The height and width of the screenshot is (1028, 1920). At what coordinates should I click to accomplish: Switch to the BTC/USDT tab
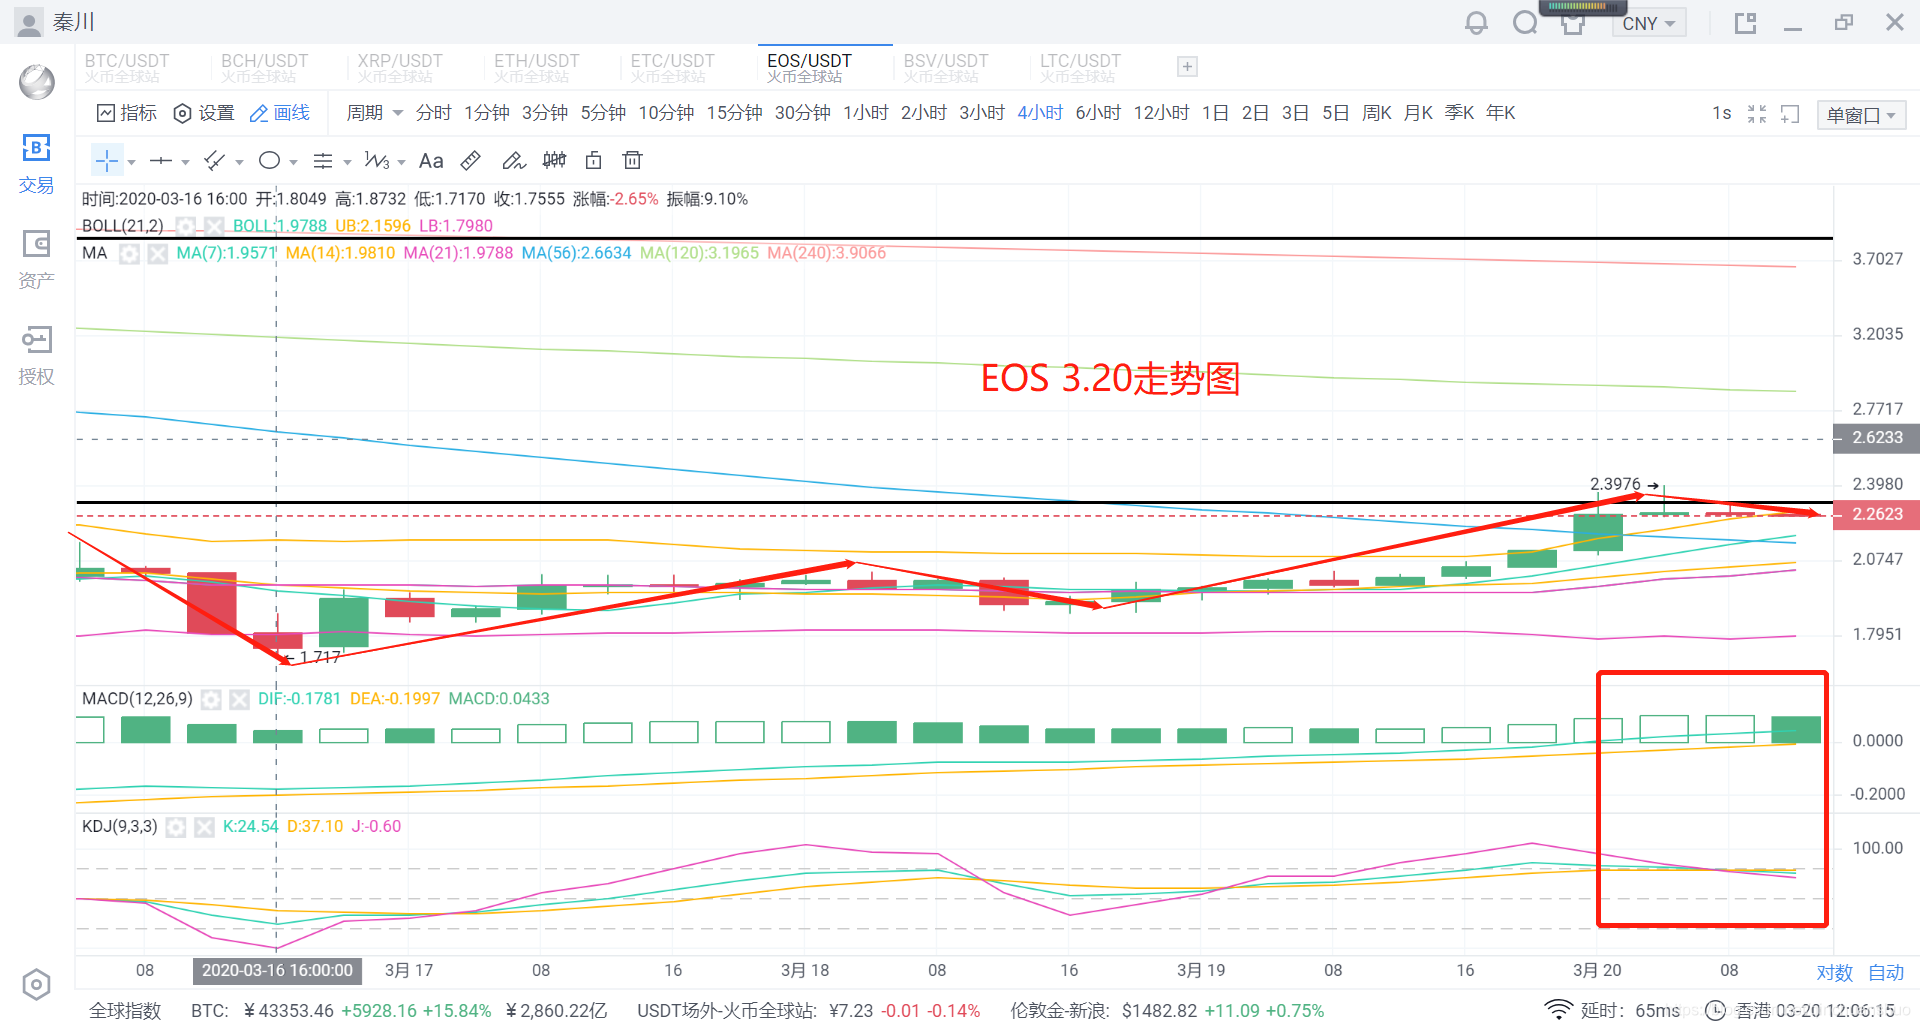point(127,67)
